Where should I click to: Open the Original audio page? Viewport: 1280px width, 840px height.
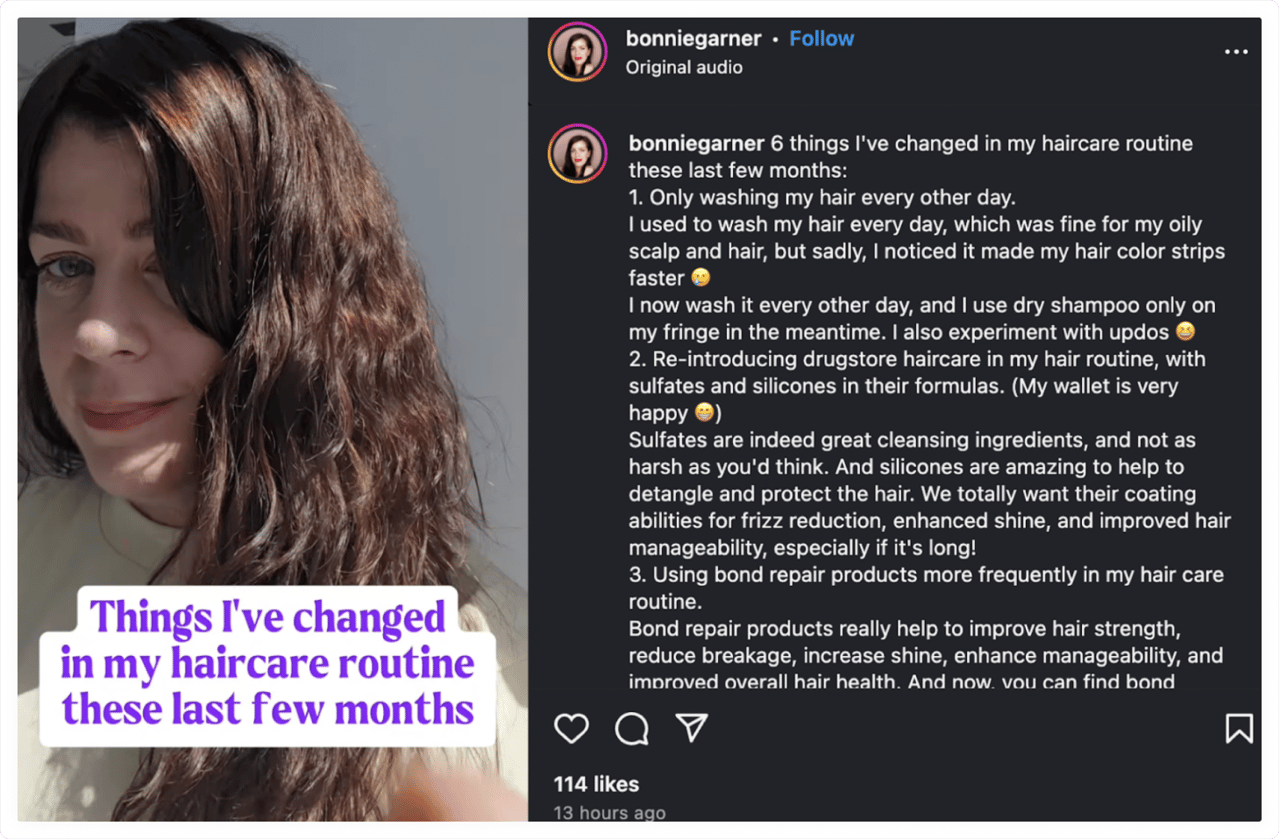pyautogui.click(x=684, y=68)
